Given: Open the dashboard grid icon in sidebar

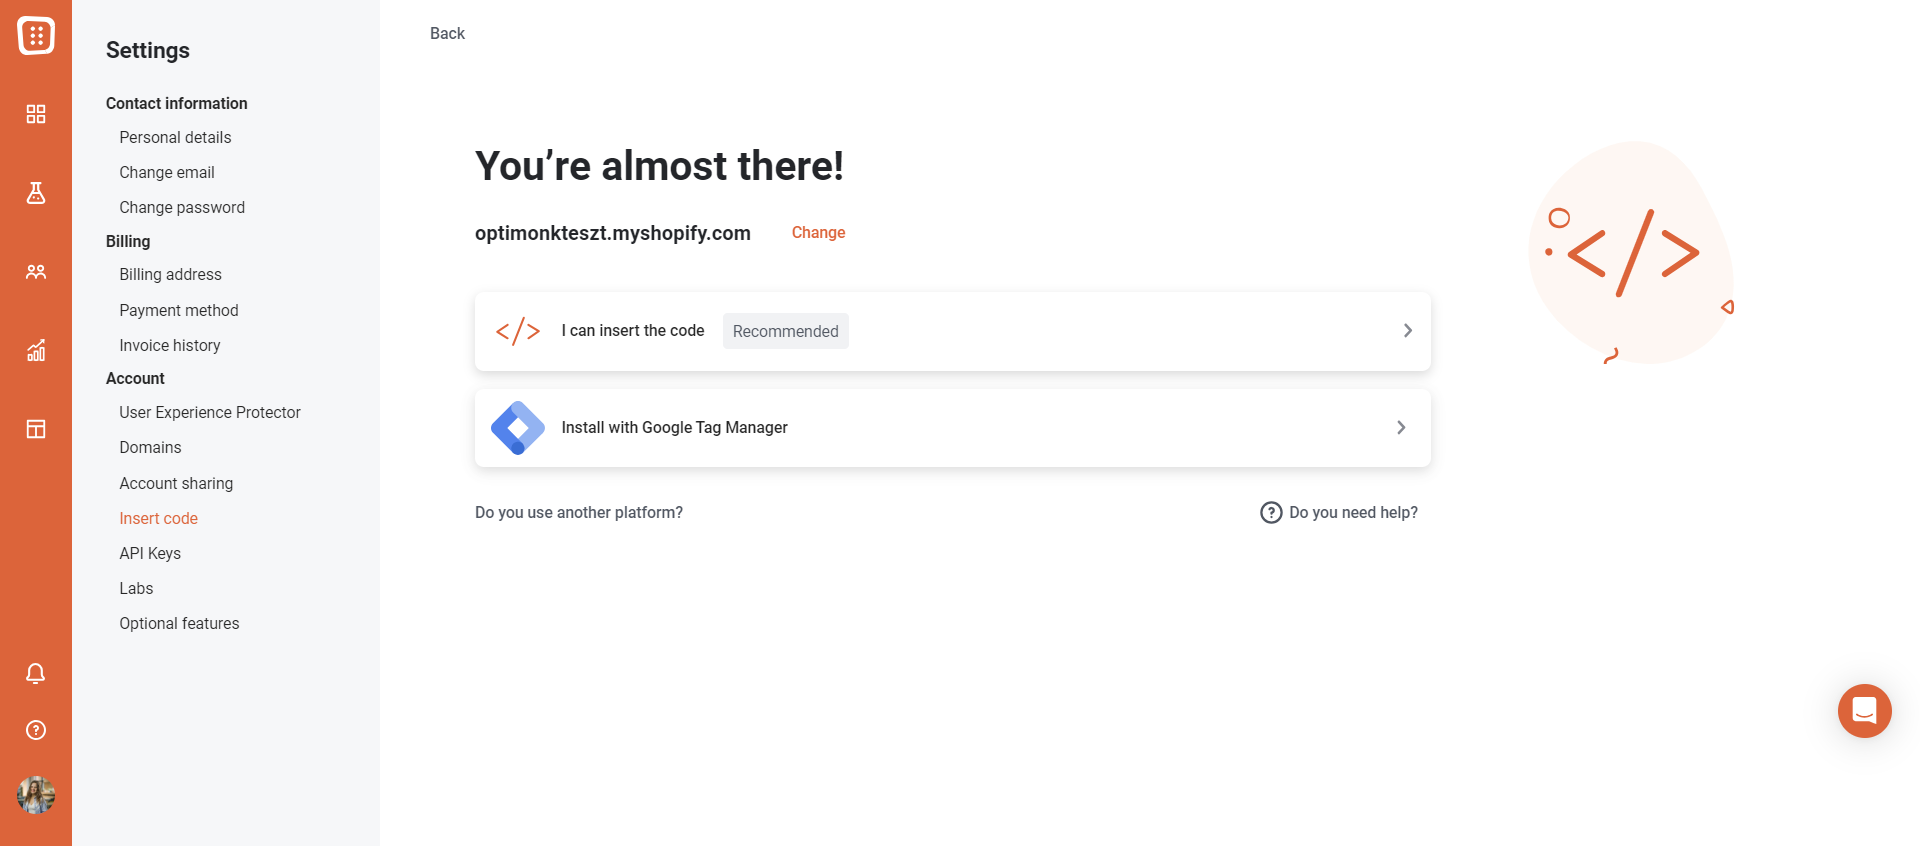Looking at the screenshot, I should [36, 114].
